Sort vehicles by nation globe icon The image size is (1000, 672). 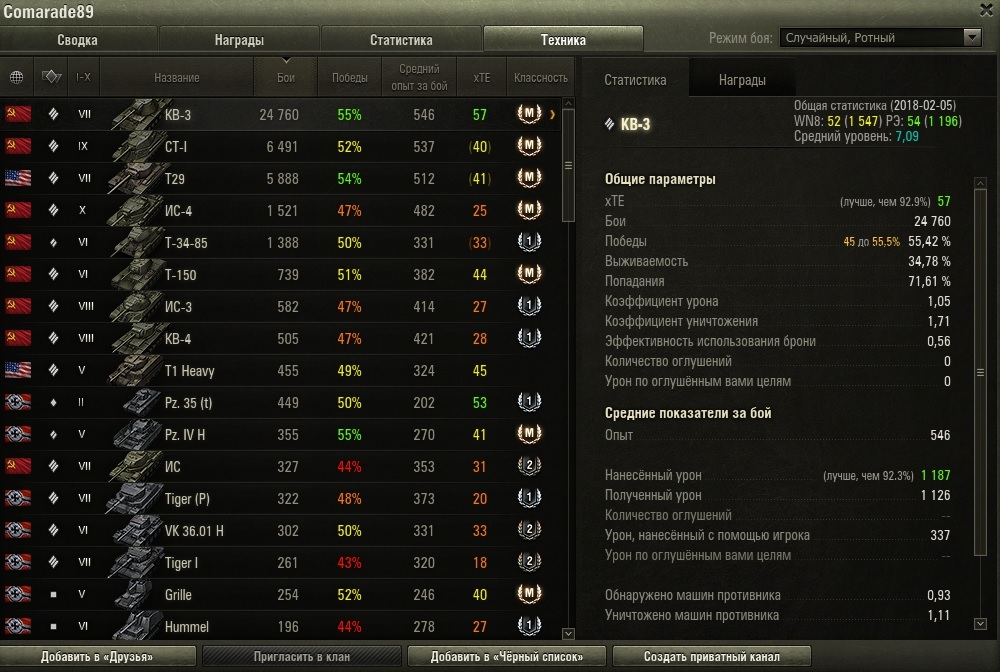17,77
